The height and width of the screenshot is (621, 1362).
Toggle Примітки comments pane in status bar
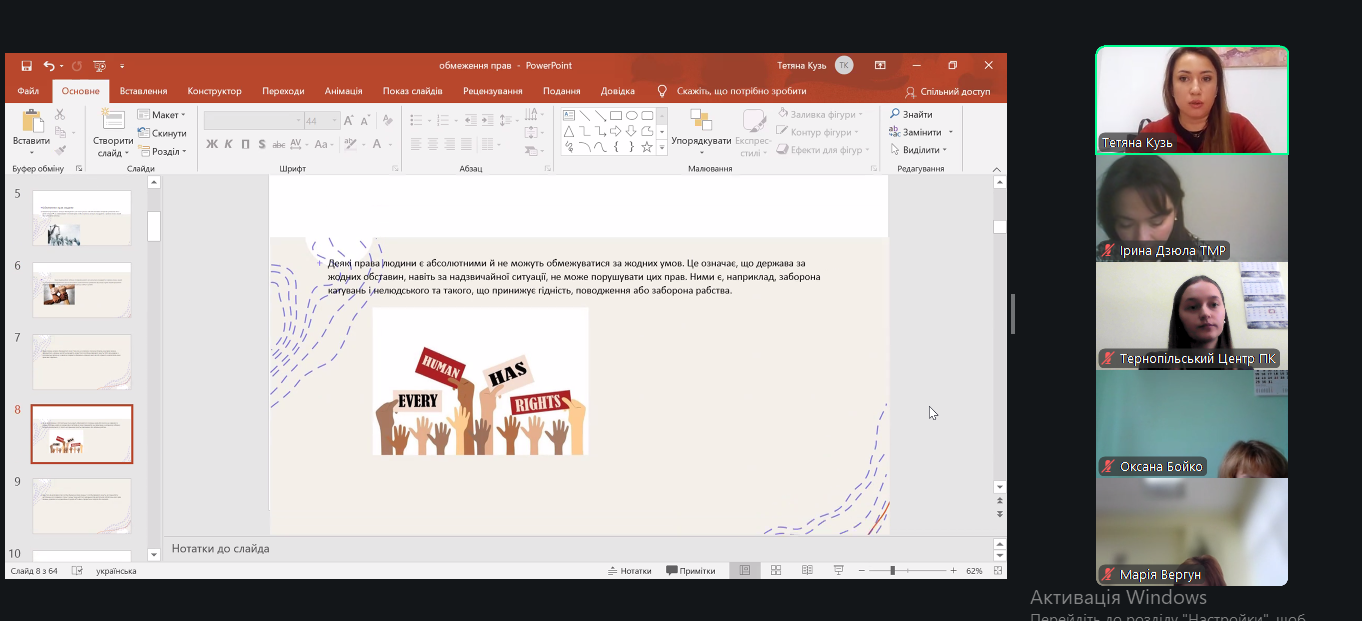point(689,571)
